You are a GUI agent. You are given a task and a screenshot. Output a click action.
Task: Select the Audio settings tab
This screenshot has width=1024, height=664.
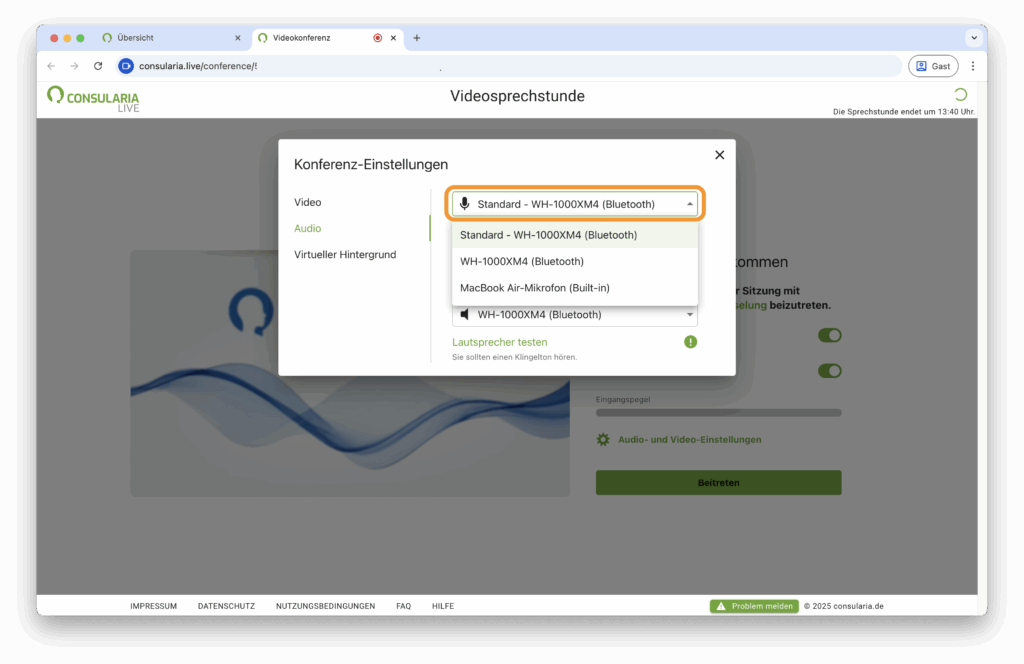tap(308, 229)
